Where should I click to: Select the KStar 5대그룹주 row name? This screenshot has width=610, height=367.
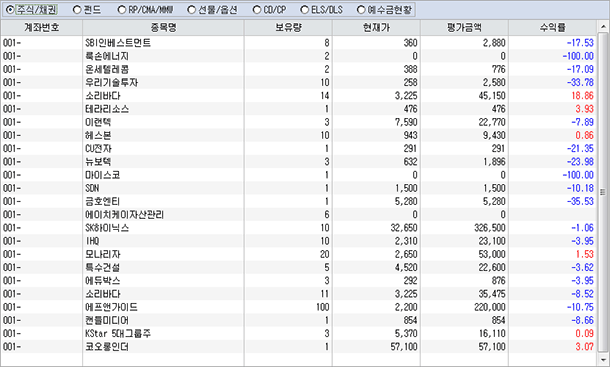click(118, 334)
